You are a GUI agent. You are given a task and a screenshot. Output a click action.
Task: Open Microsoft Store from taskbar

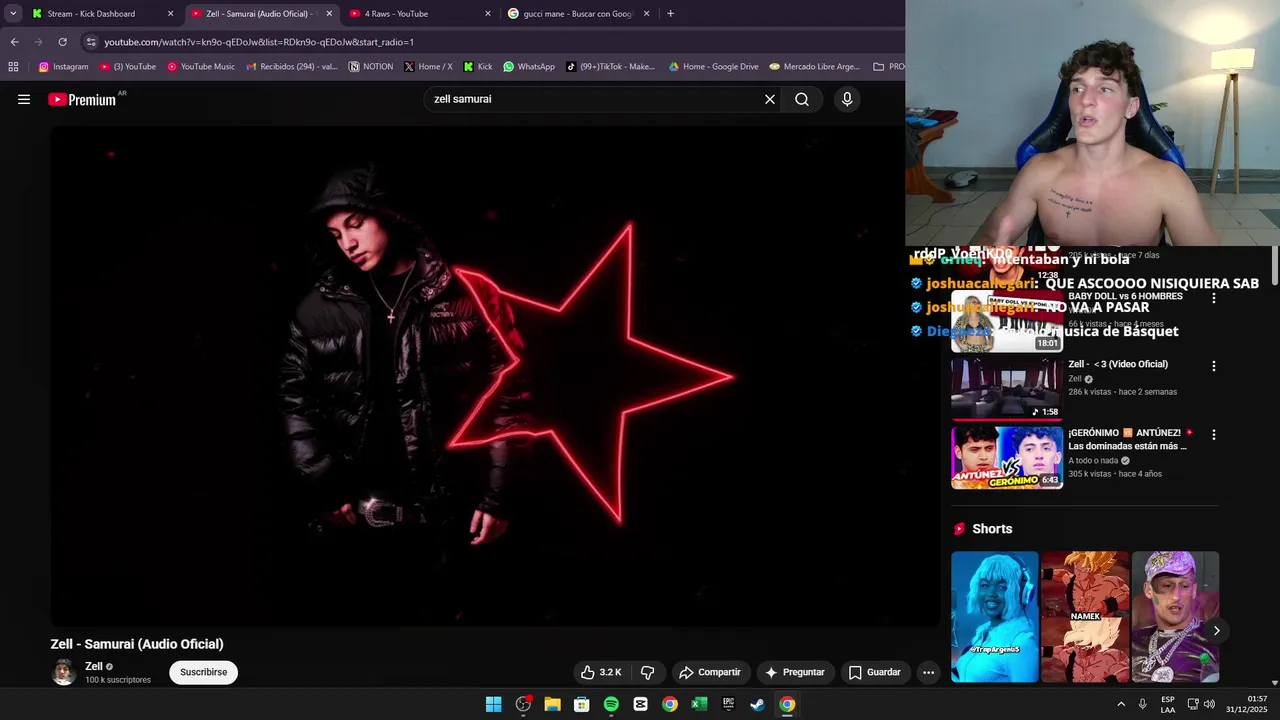581,704
